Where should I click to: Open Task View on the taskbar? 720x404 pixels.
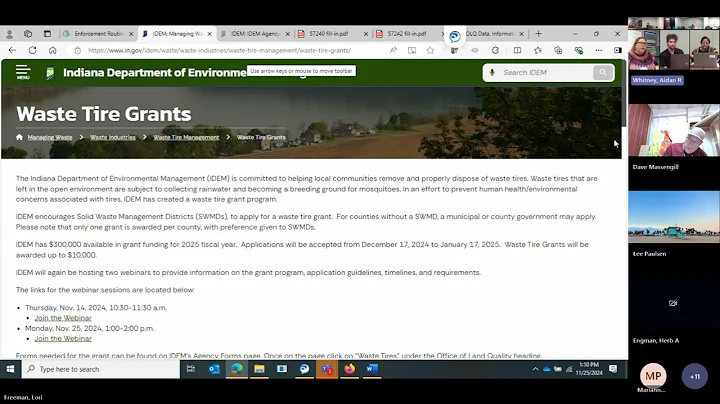[x=191, y=369]
